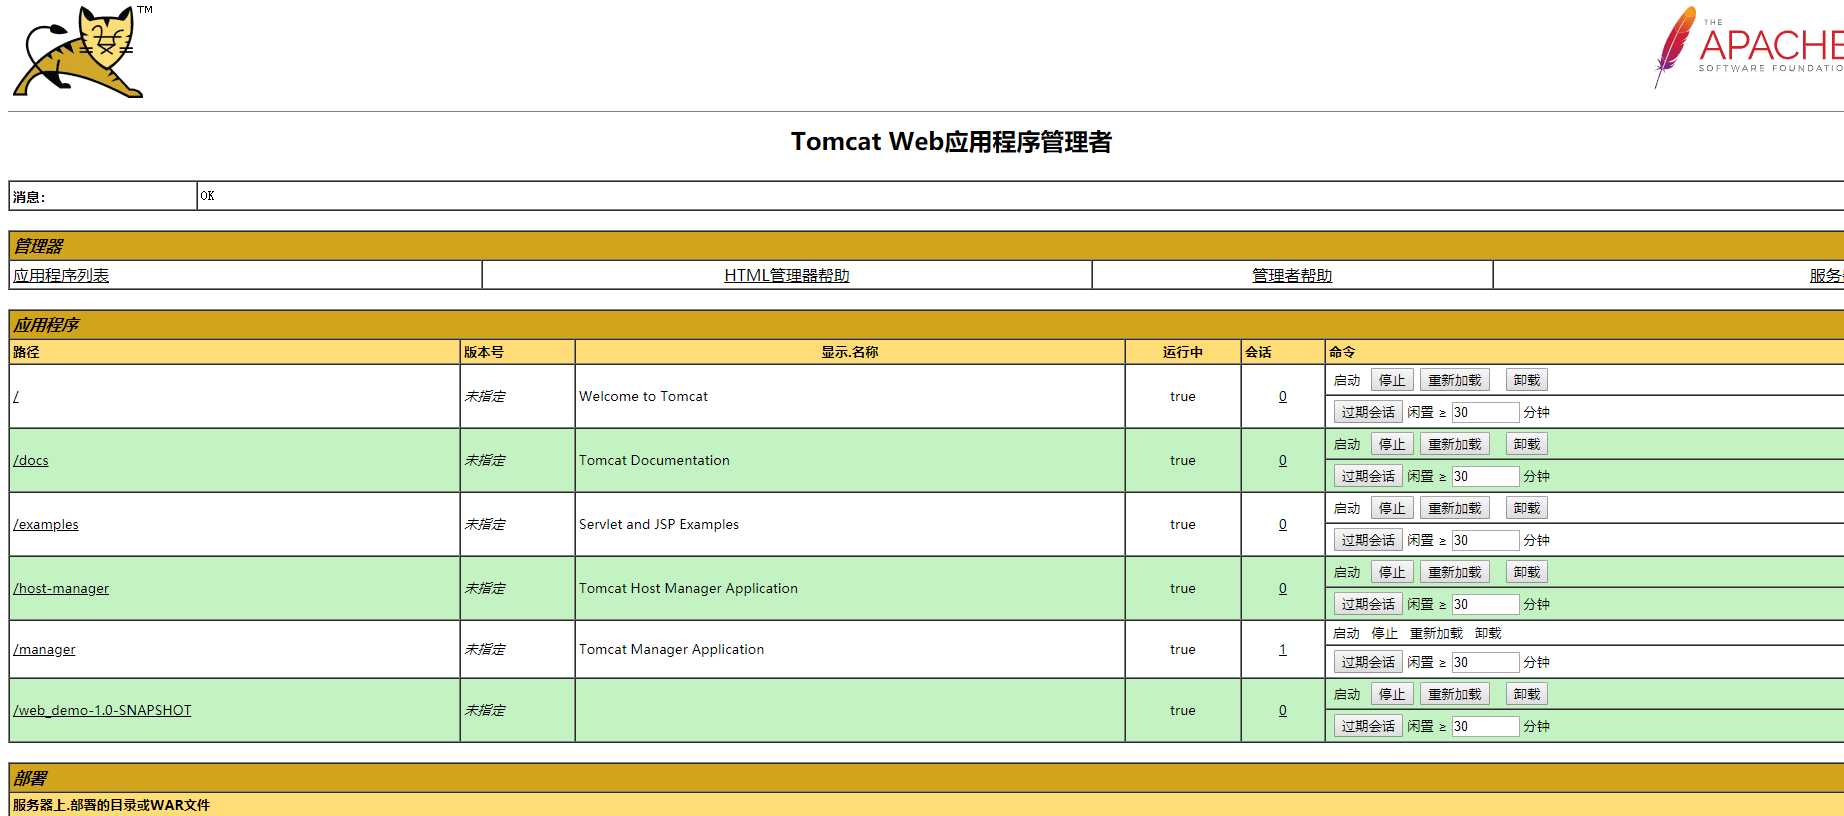
Task: Open the 管理者帮助 link
Action: coord(1292,275)
